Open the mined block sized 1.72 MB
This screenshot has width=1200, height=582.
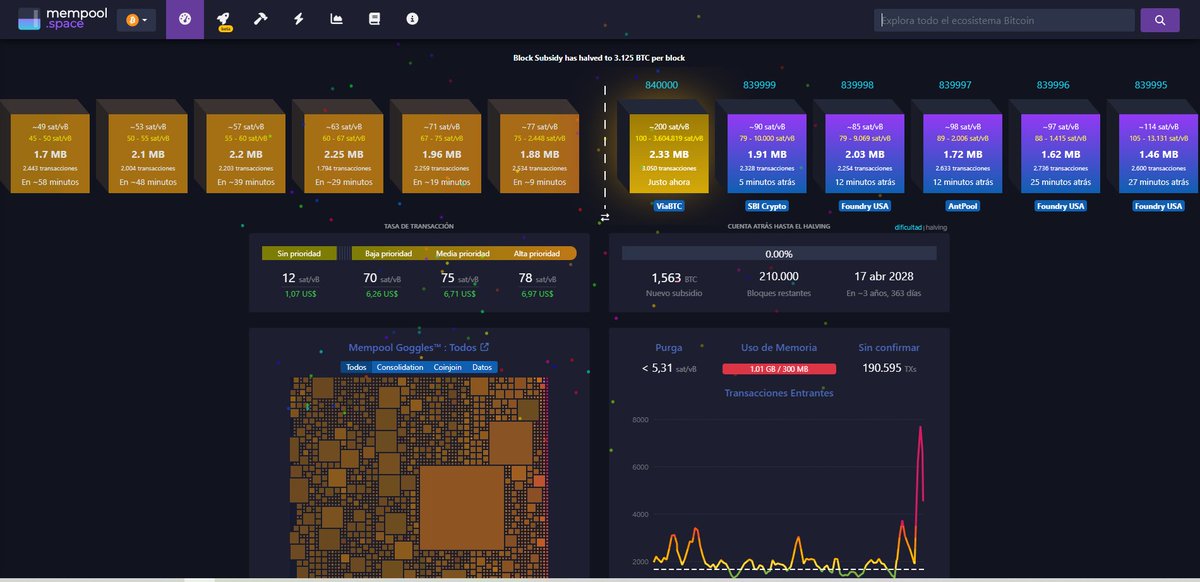click(963, 153)
